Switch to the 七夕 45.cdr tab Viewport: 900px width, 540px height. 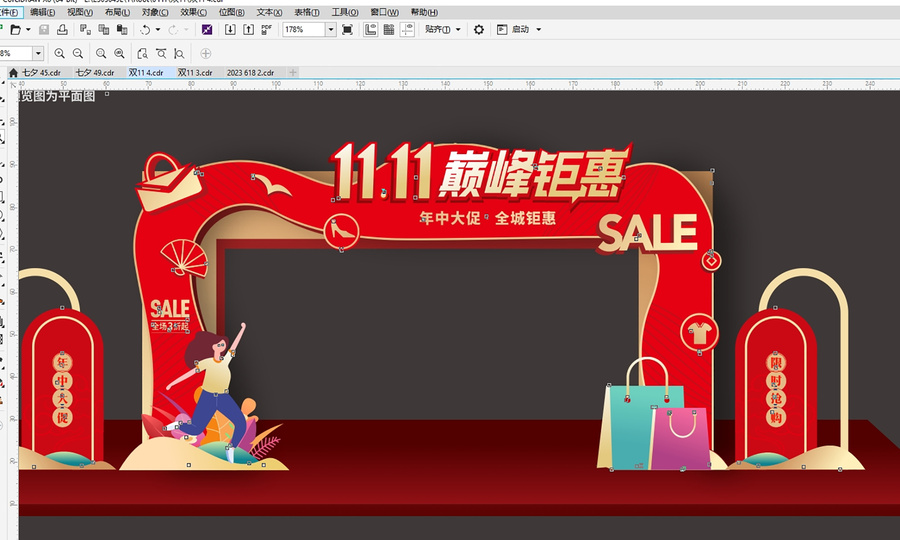point(41,72)
